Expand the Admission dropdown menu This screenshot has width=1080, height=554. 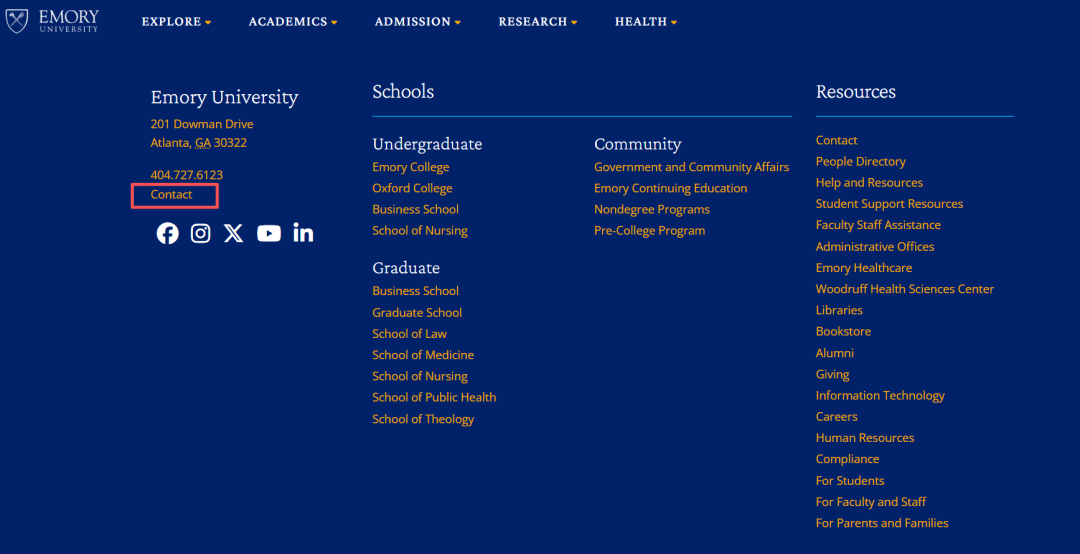pos(417,22)
